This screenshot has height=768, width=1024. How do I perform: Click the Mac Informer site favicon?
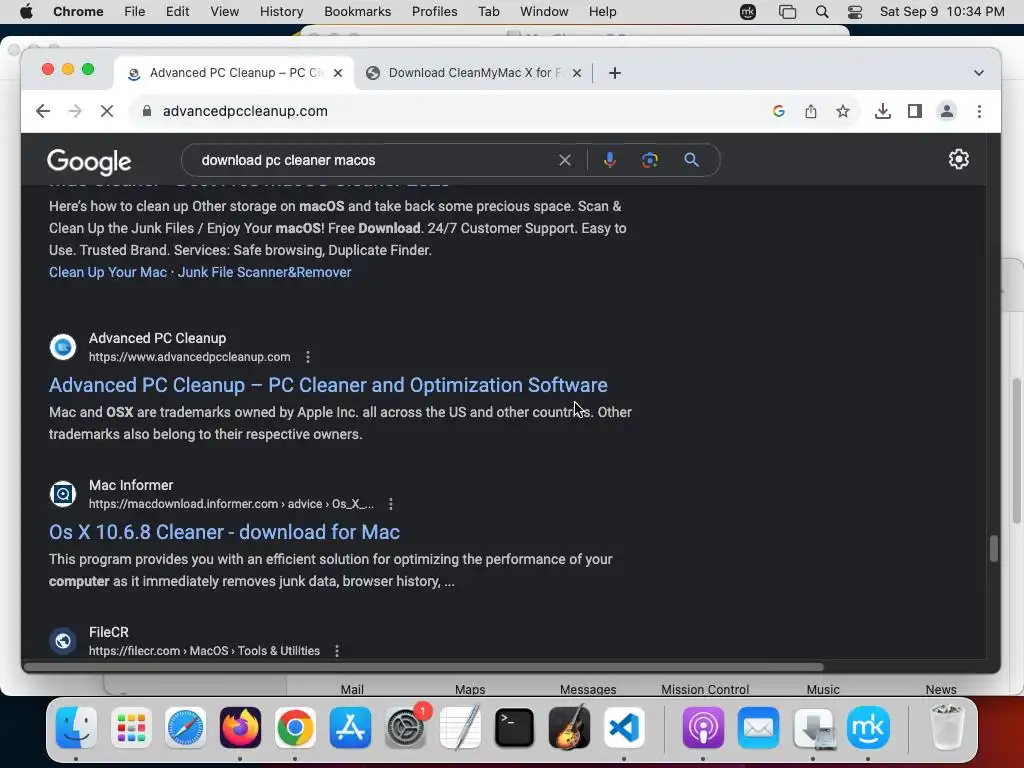[63, 494]
